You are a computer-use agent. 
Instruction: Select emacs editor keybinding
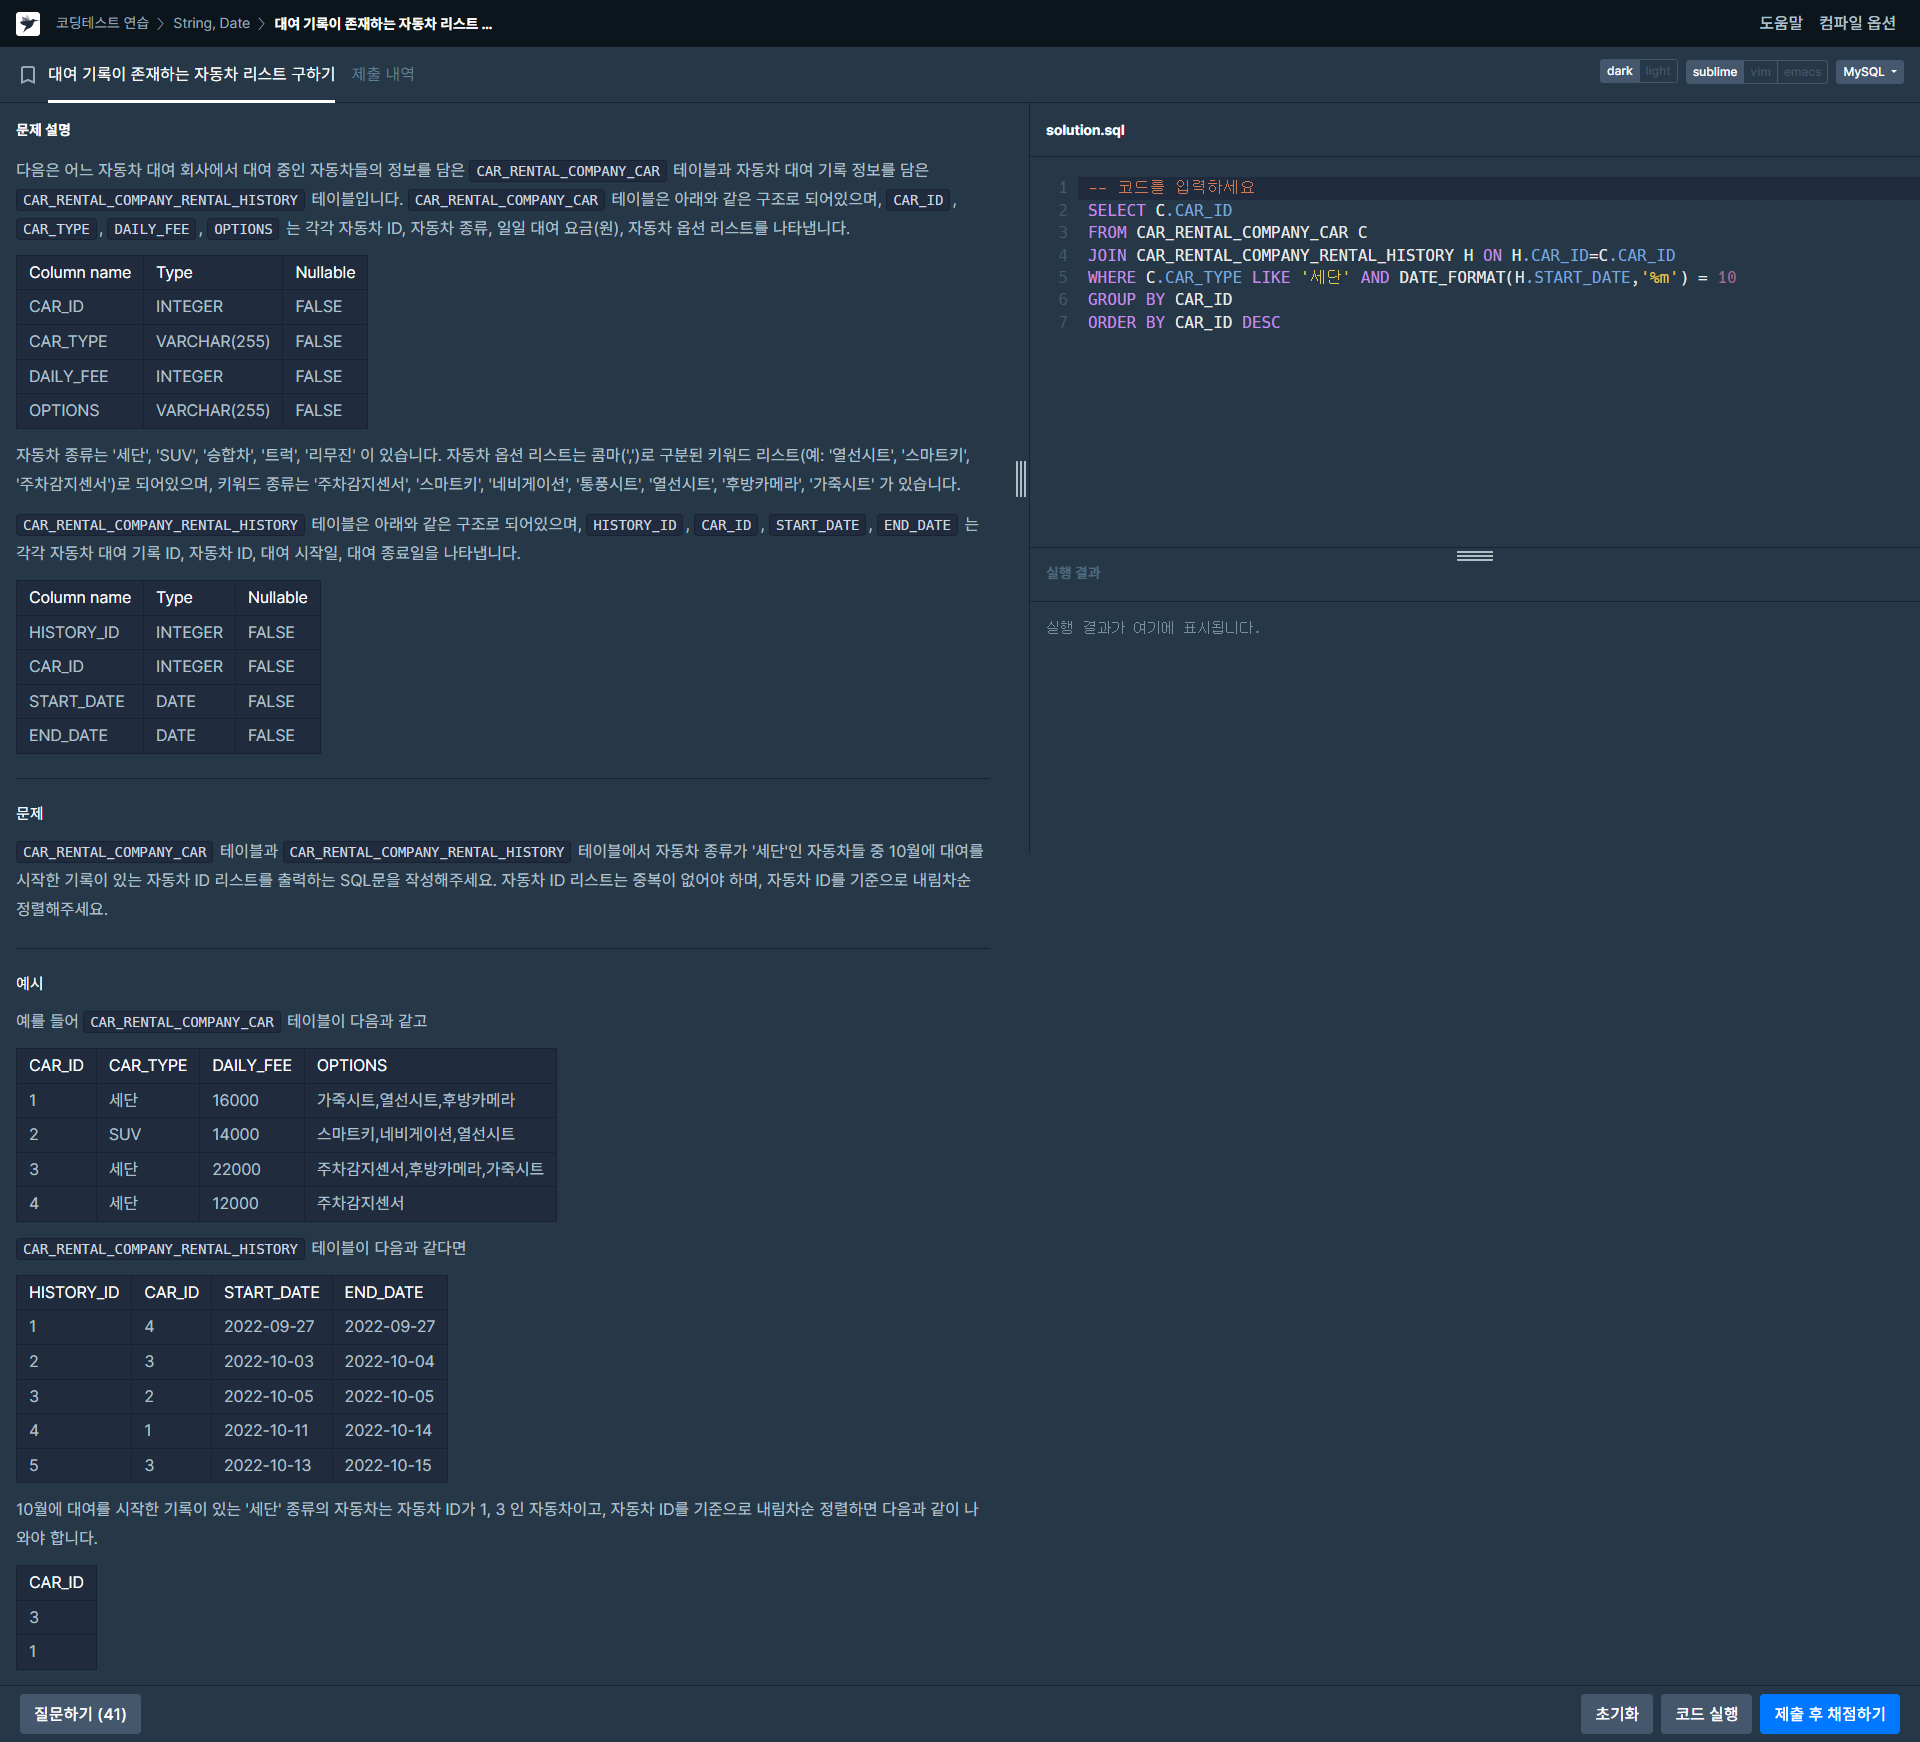pyautogui.click(x=1801, y=72)
